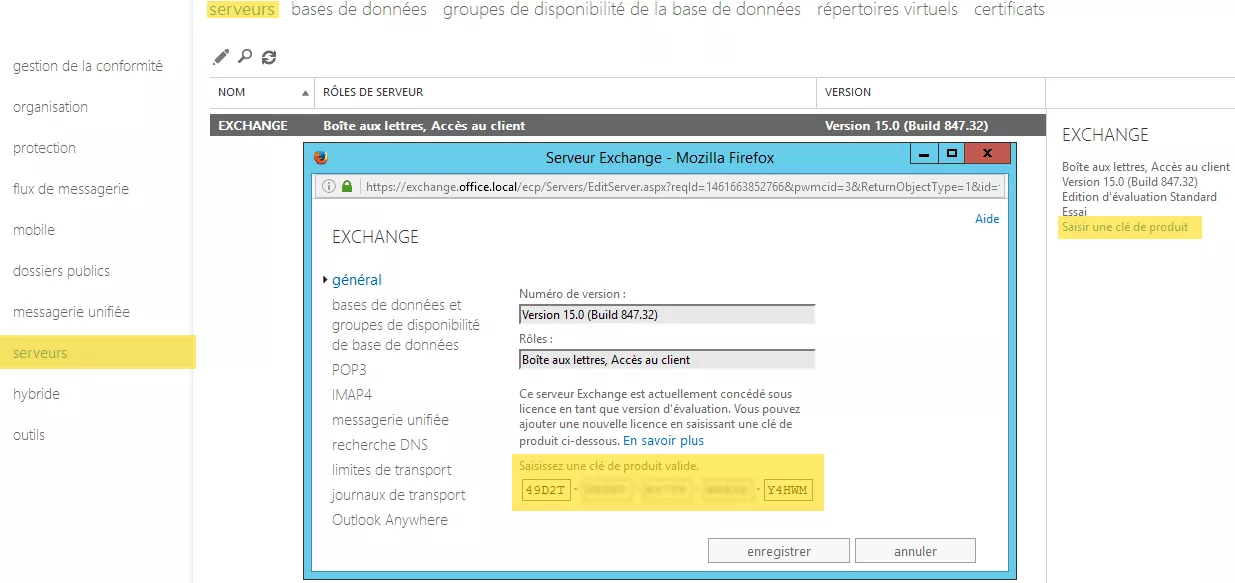1235x583 pixels.
Task: Select messagerie unifiée in left sidebar
Action: click(71, 312)
